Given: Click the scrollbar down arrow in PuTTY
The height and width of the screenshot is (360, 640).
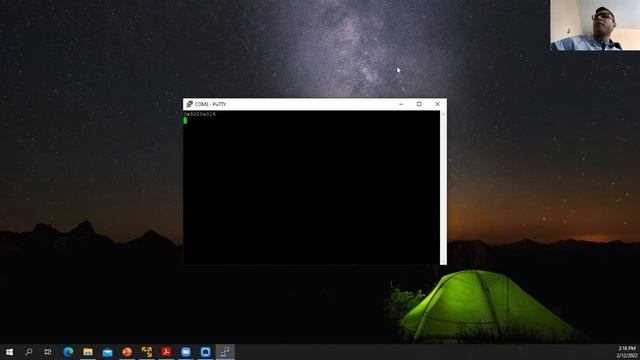Looking at the screenshot, I should (443, 262).
